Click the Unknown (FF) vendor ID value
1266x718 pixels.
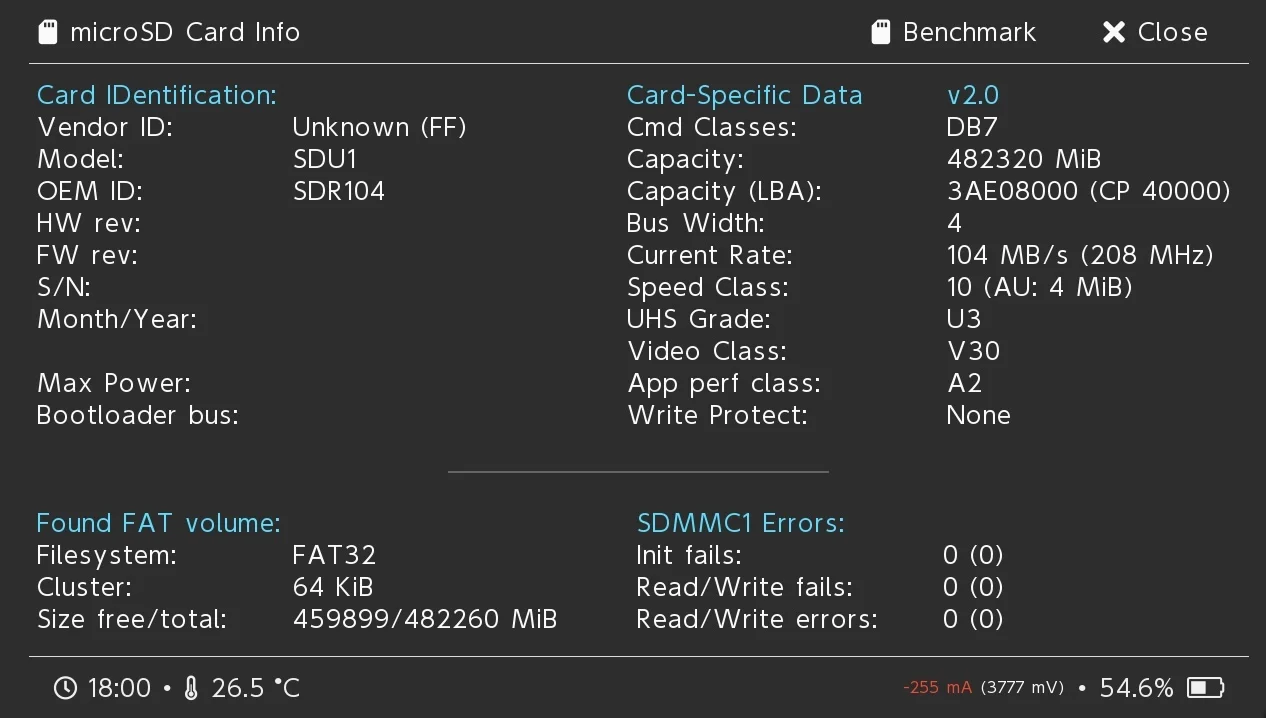click(x=380, y=127)
